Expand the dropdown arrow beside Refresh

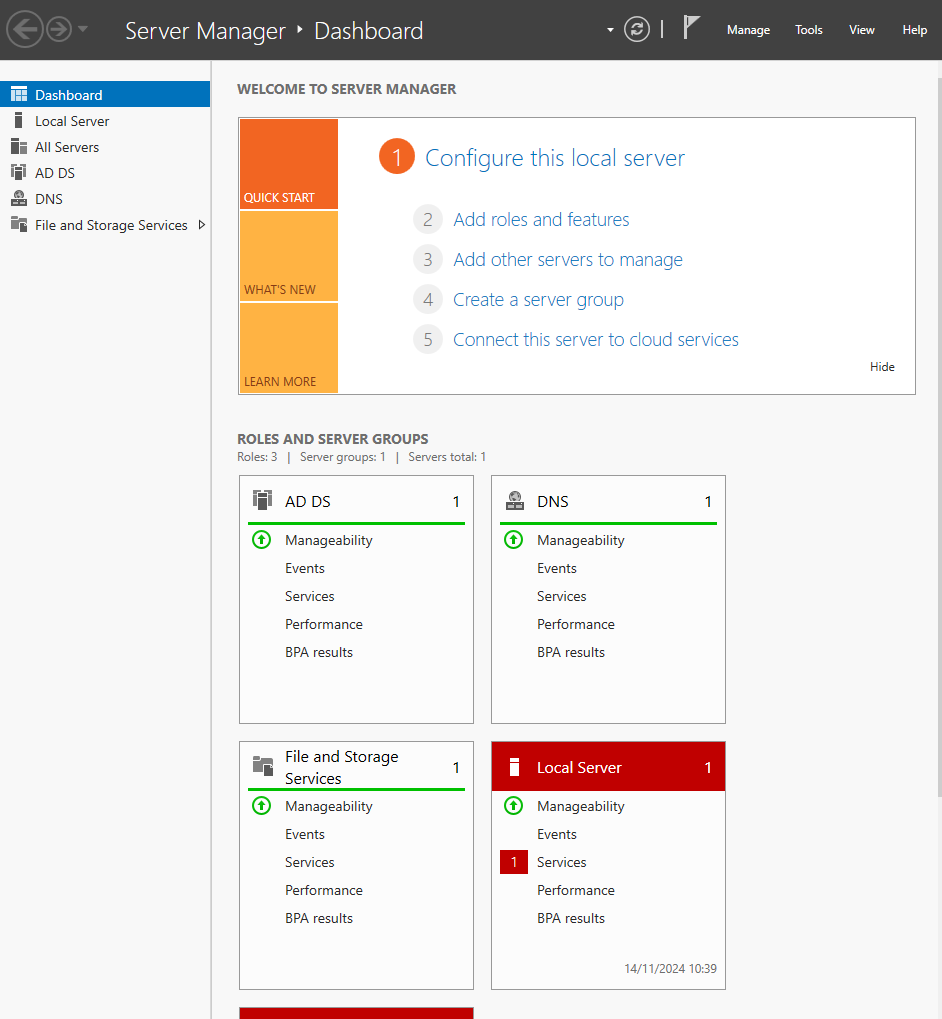click(x=610, y=30)
